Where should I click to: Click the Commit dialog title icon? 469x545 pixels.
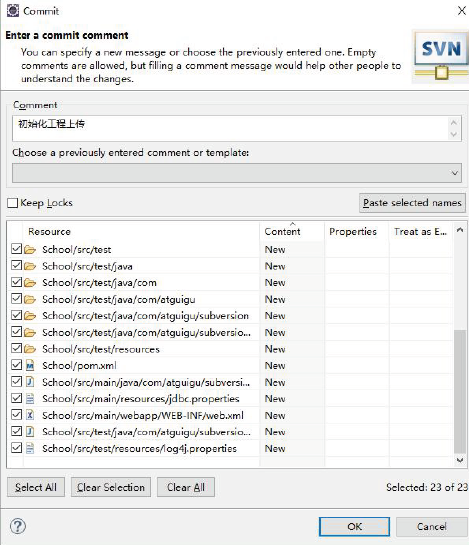[13, 11]
